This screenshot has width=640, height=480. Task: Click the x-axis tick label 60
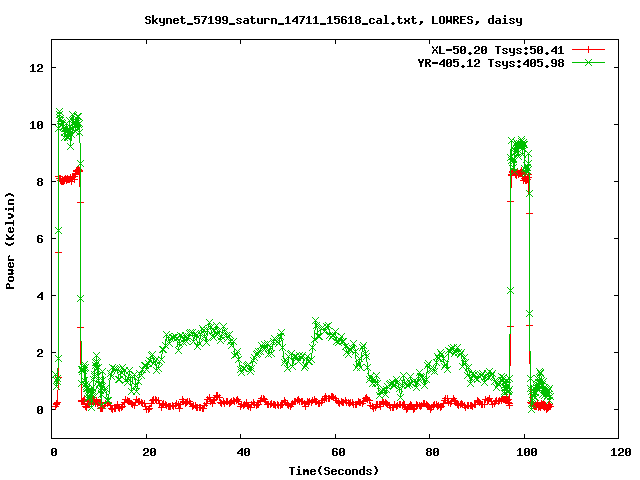point(338,452)
